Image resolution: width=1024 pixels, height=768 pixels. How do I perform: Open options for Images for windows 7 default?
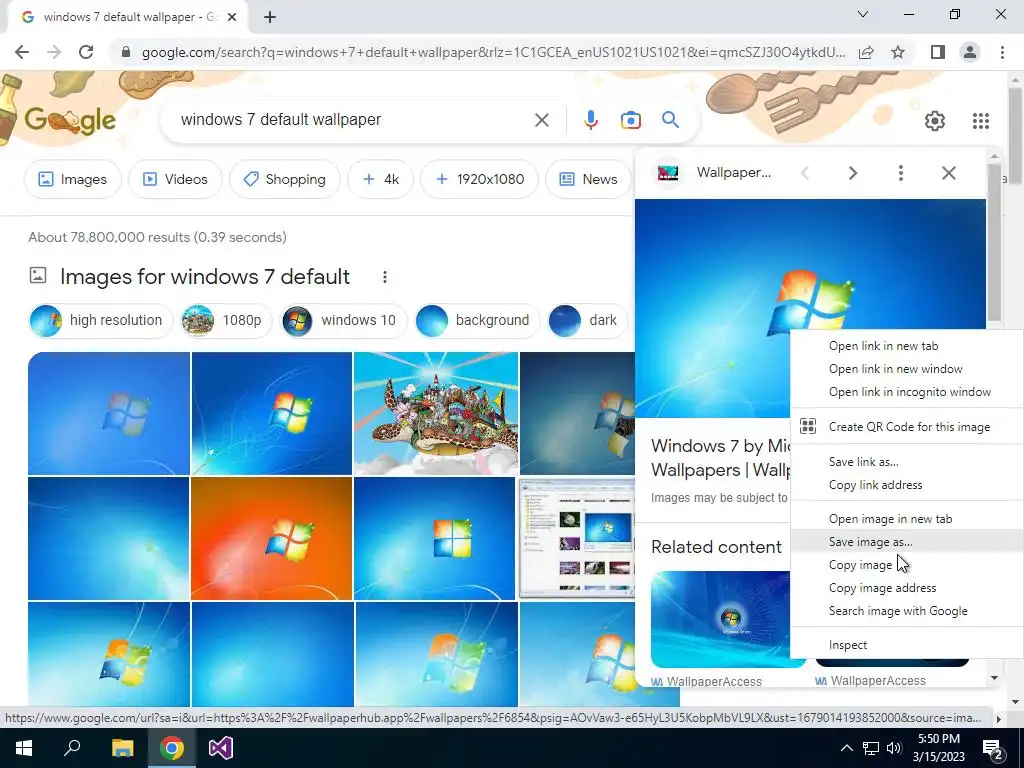(x=385, y=278)
